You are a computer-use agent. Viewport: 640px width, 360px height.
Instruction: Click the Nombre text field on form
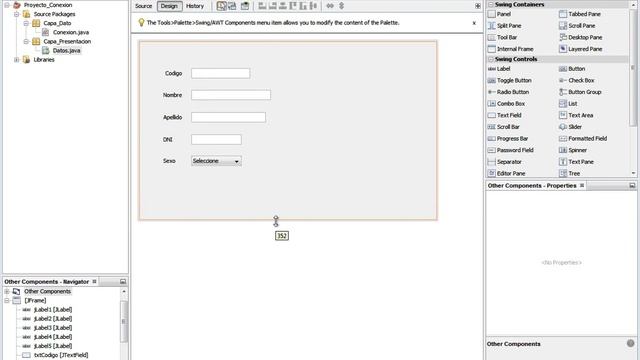click(231, 95)
